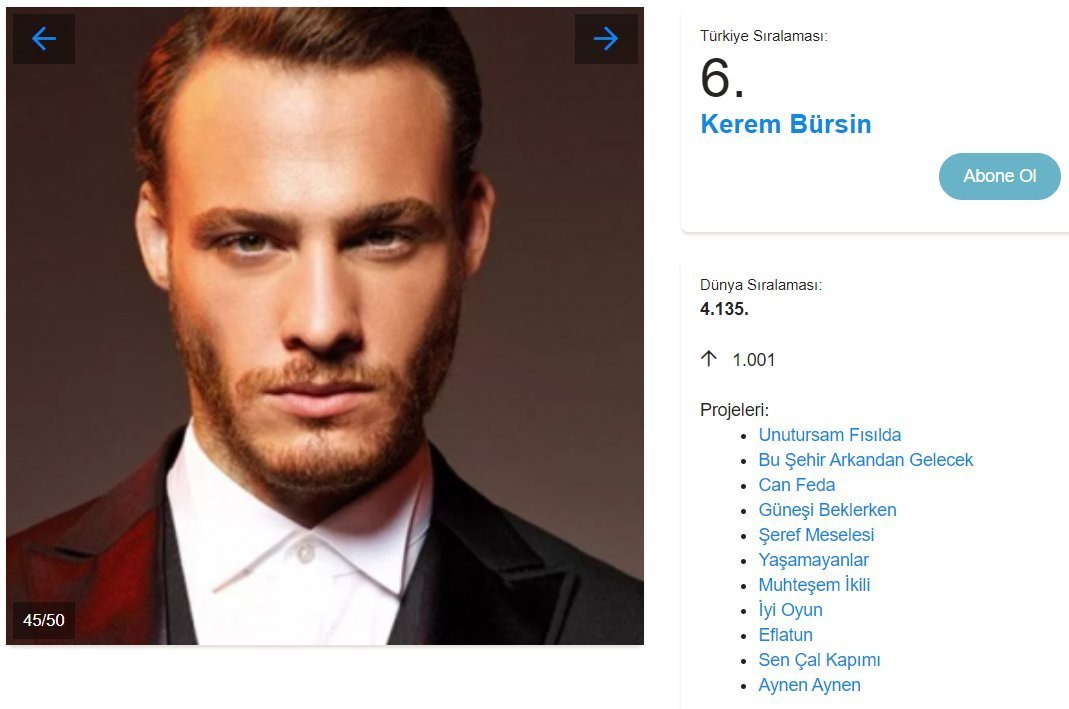
Task: Click the Türkiye ranking number 6
Action: tap(722, 78)
